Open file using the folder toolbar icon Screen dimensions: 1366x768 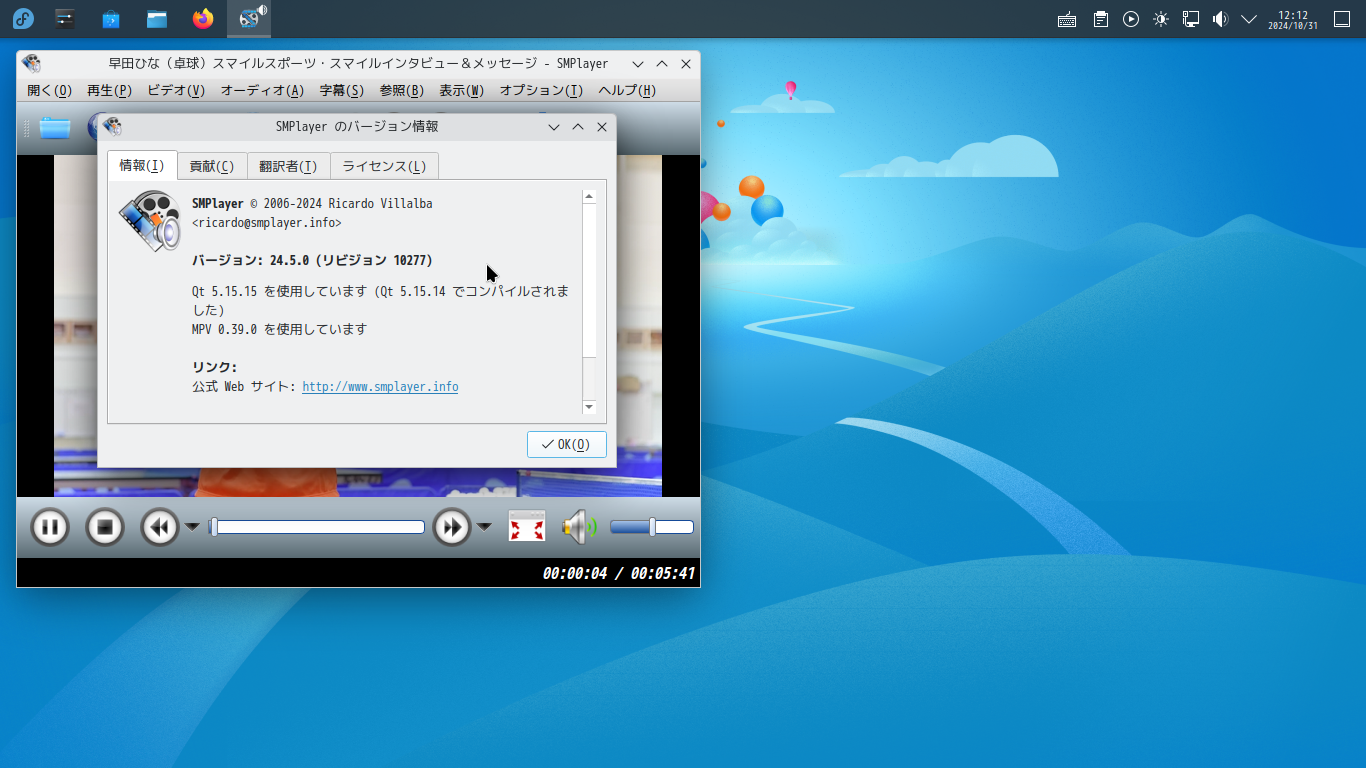54,127
